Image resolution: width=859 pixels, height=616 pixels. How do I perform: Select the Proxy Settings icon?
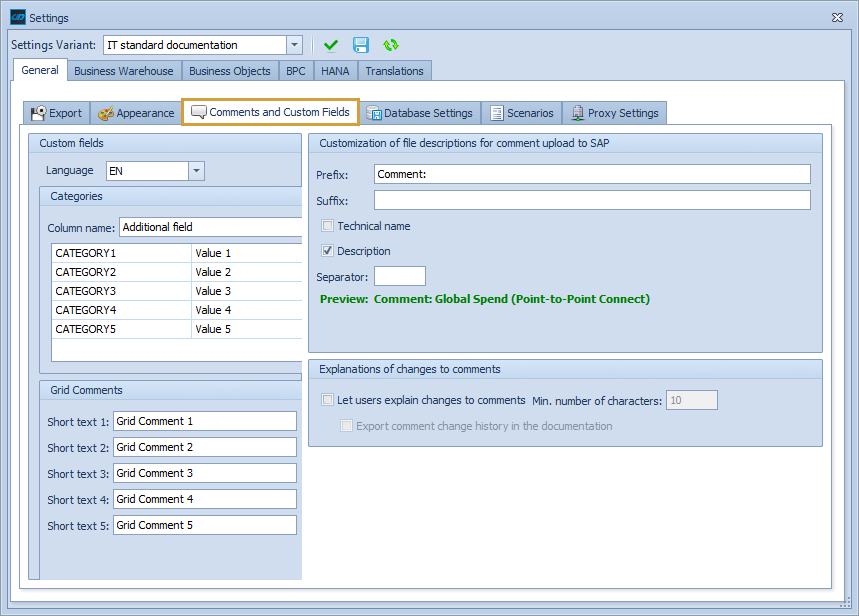[x=577, y=112]
